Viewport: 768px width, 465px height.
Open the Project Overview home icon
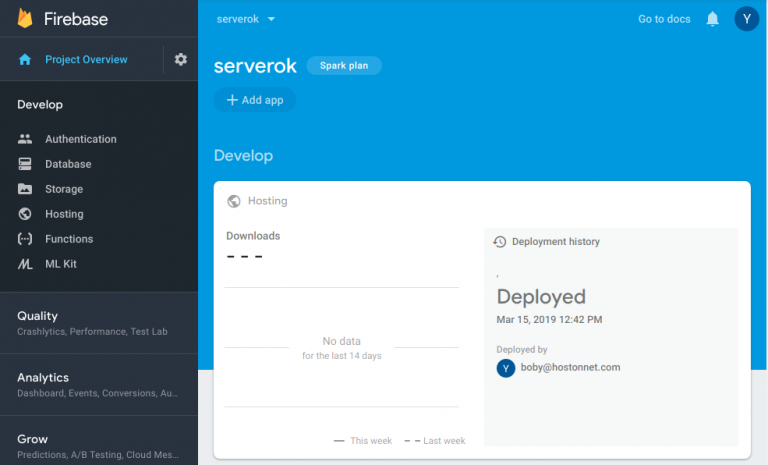tap(25, 60)
